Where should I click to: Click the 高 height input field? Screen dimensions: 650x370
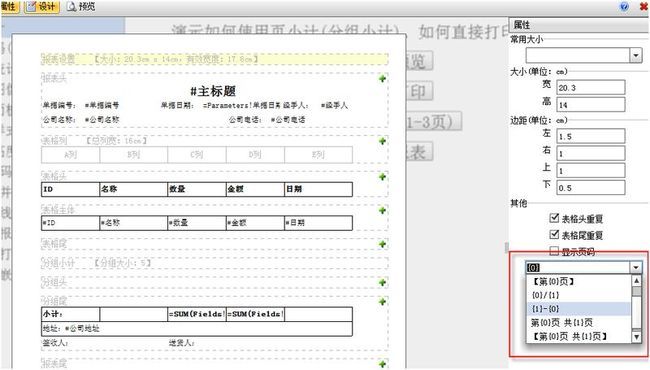coord(590,104)
